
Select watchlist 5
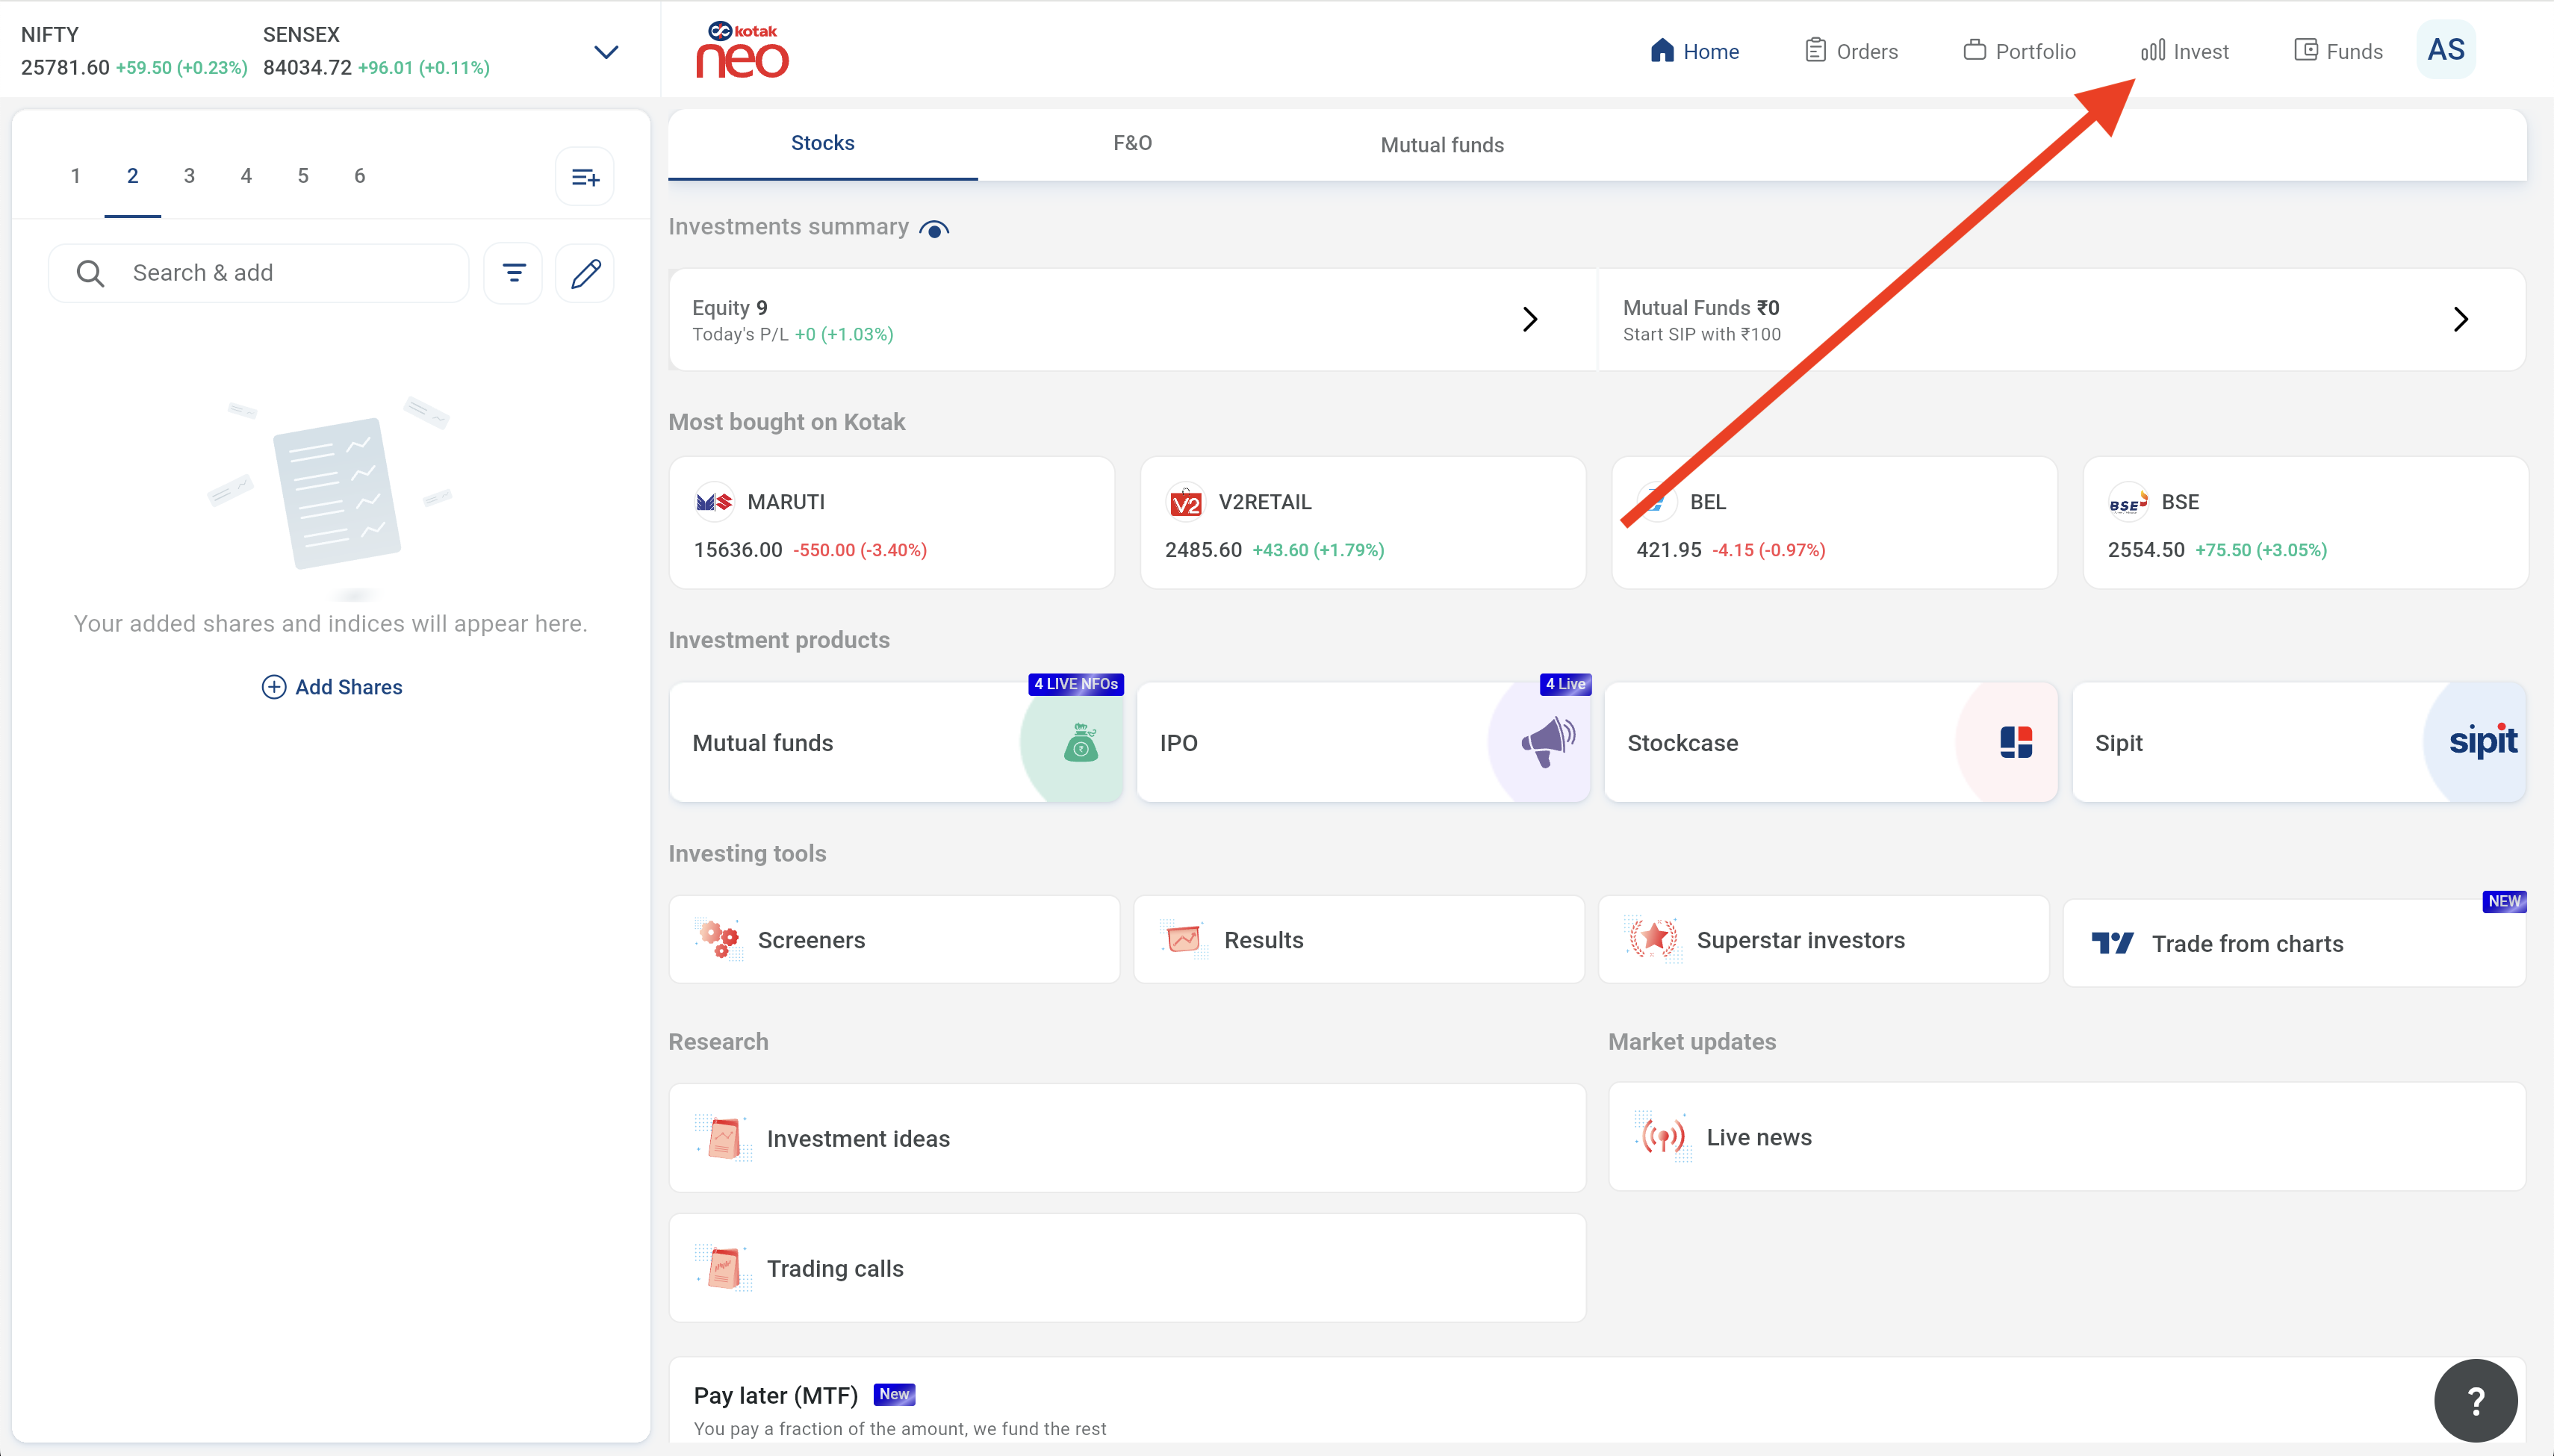[303, 176]
